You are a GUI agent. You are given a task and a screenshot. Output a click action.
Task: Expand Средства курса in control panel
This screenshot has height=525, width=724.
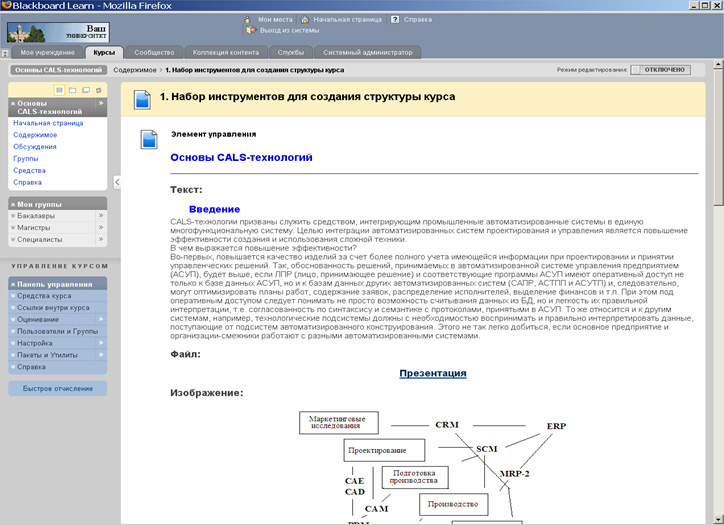pyautogui.click(x=13, y=296)
